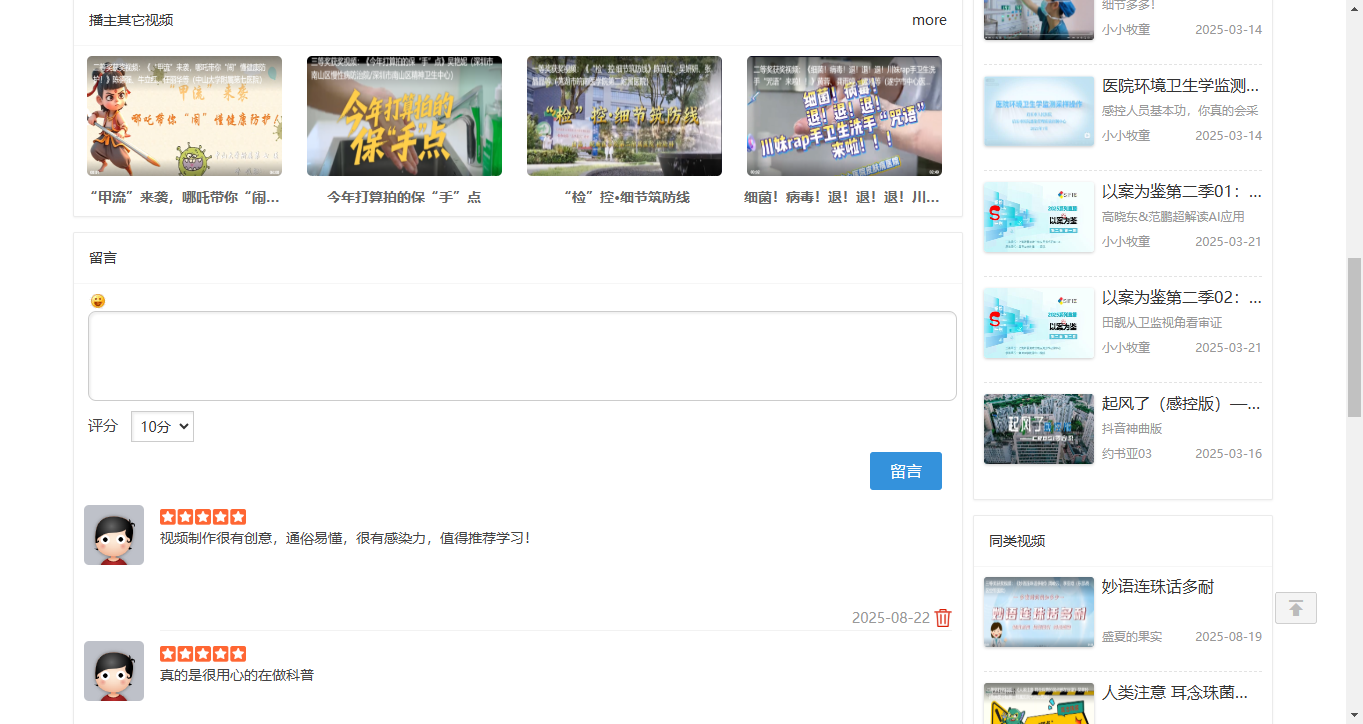
Task: Click the blue 留言 submit button
Action: 905,470
